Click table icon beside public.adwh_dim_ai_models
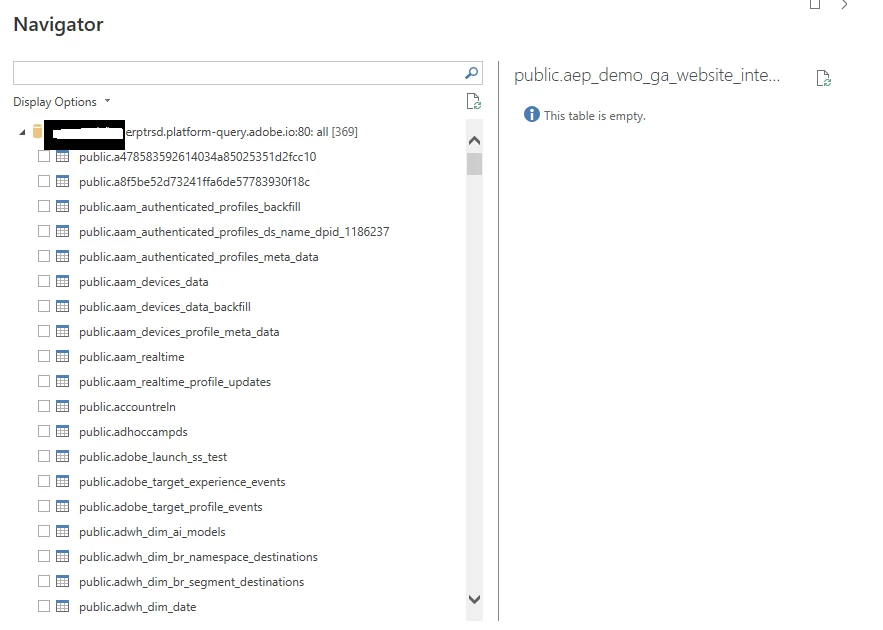The image size is (883, 630). pos(63,531)
